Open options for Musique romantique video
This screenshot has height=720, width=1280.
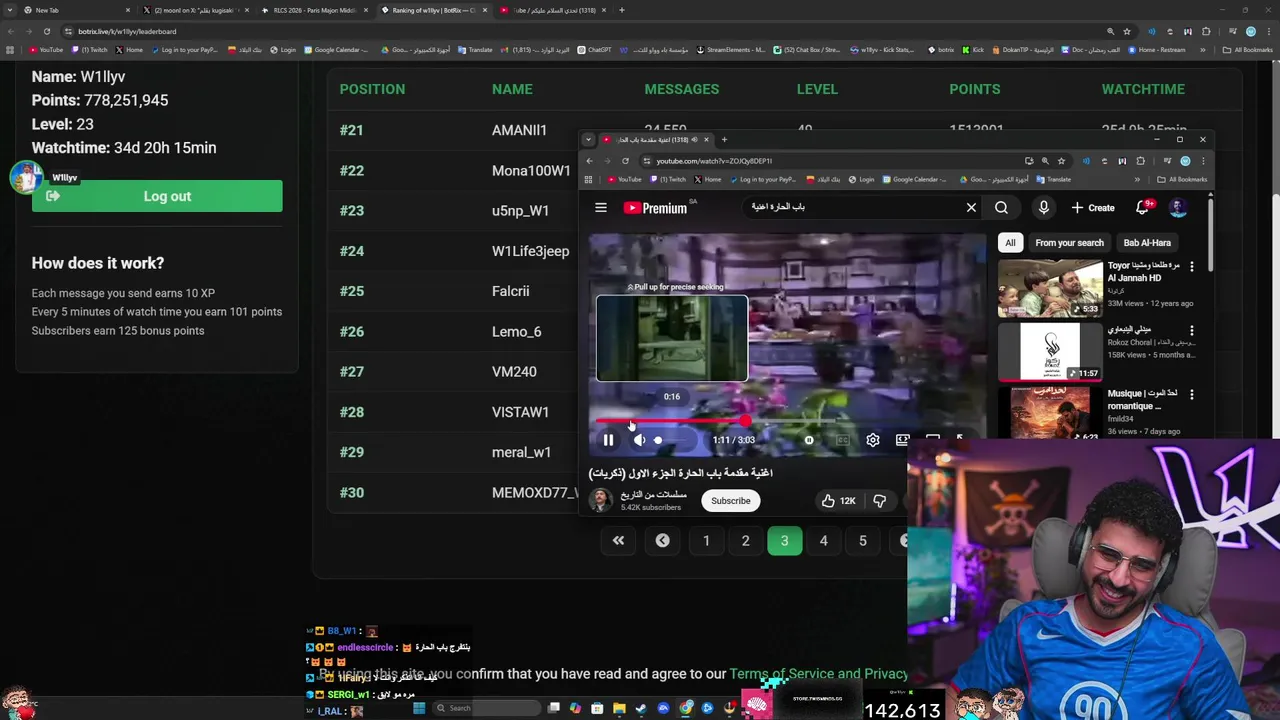tap(1192, 394)
